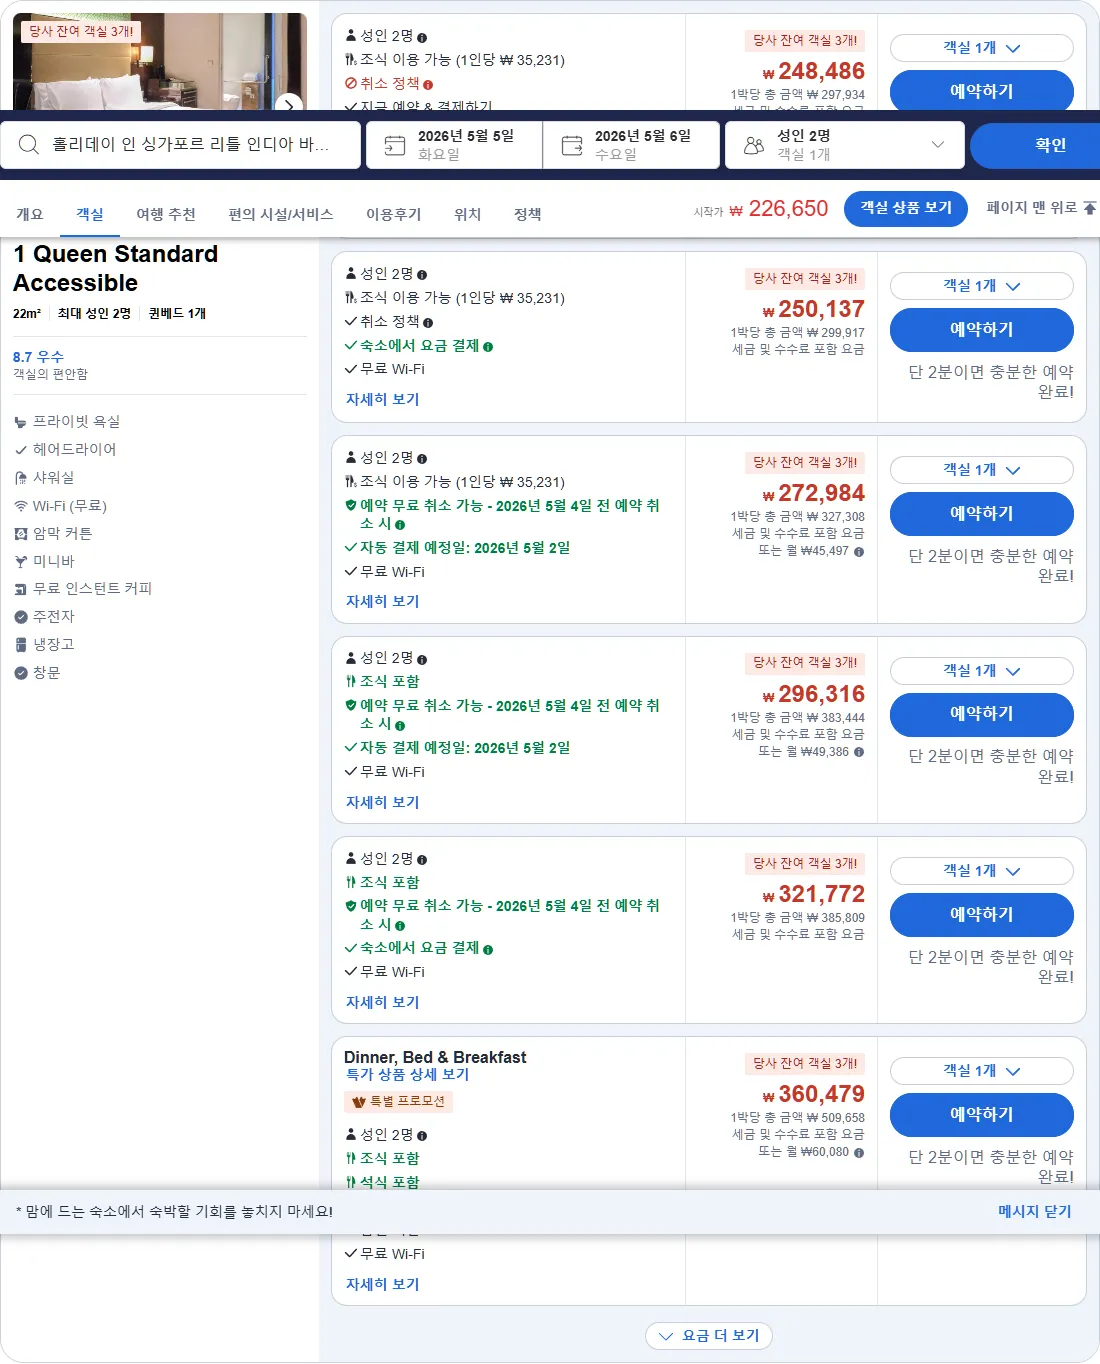Click the 미니바 amenity icon
The width and height of the screenshot is (1100, 1364).
click(x=21, y=562)
